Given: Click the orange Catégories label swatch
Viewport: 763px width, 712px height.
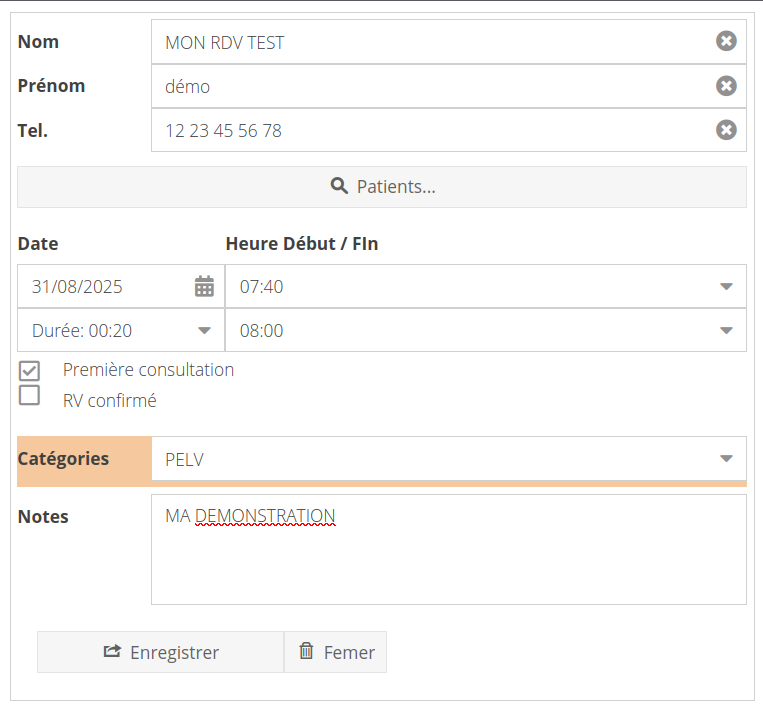Looking at the screenshot, I should pos(84,459).
